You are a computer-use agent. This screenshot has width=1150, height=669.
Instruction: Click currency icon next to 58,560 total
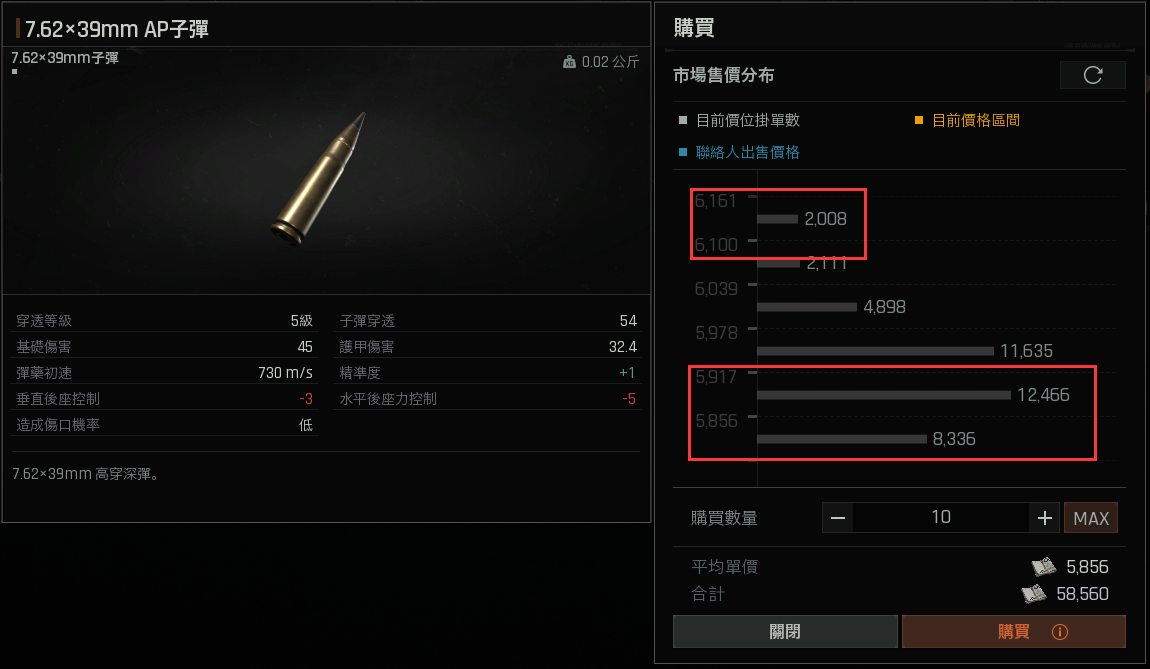1034,593
